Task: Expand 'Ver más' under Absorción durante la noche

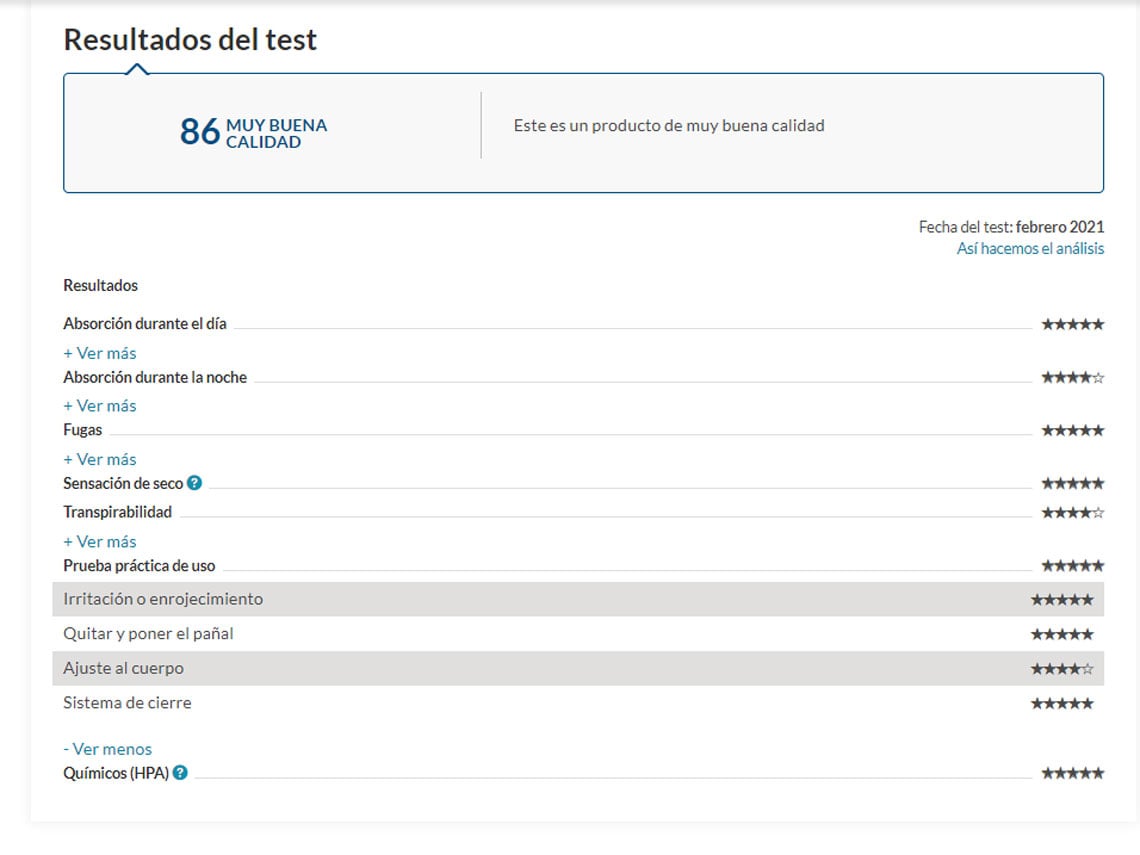Action: 100,406
